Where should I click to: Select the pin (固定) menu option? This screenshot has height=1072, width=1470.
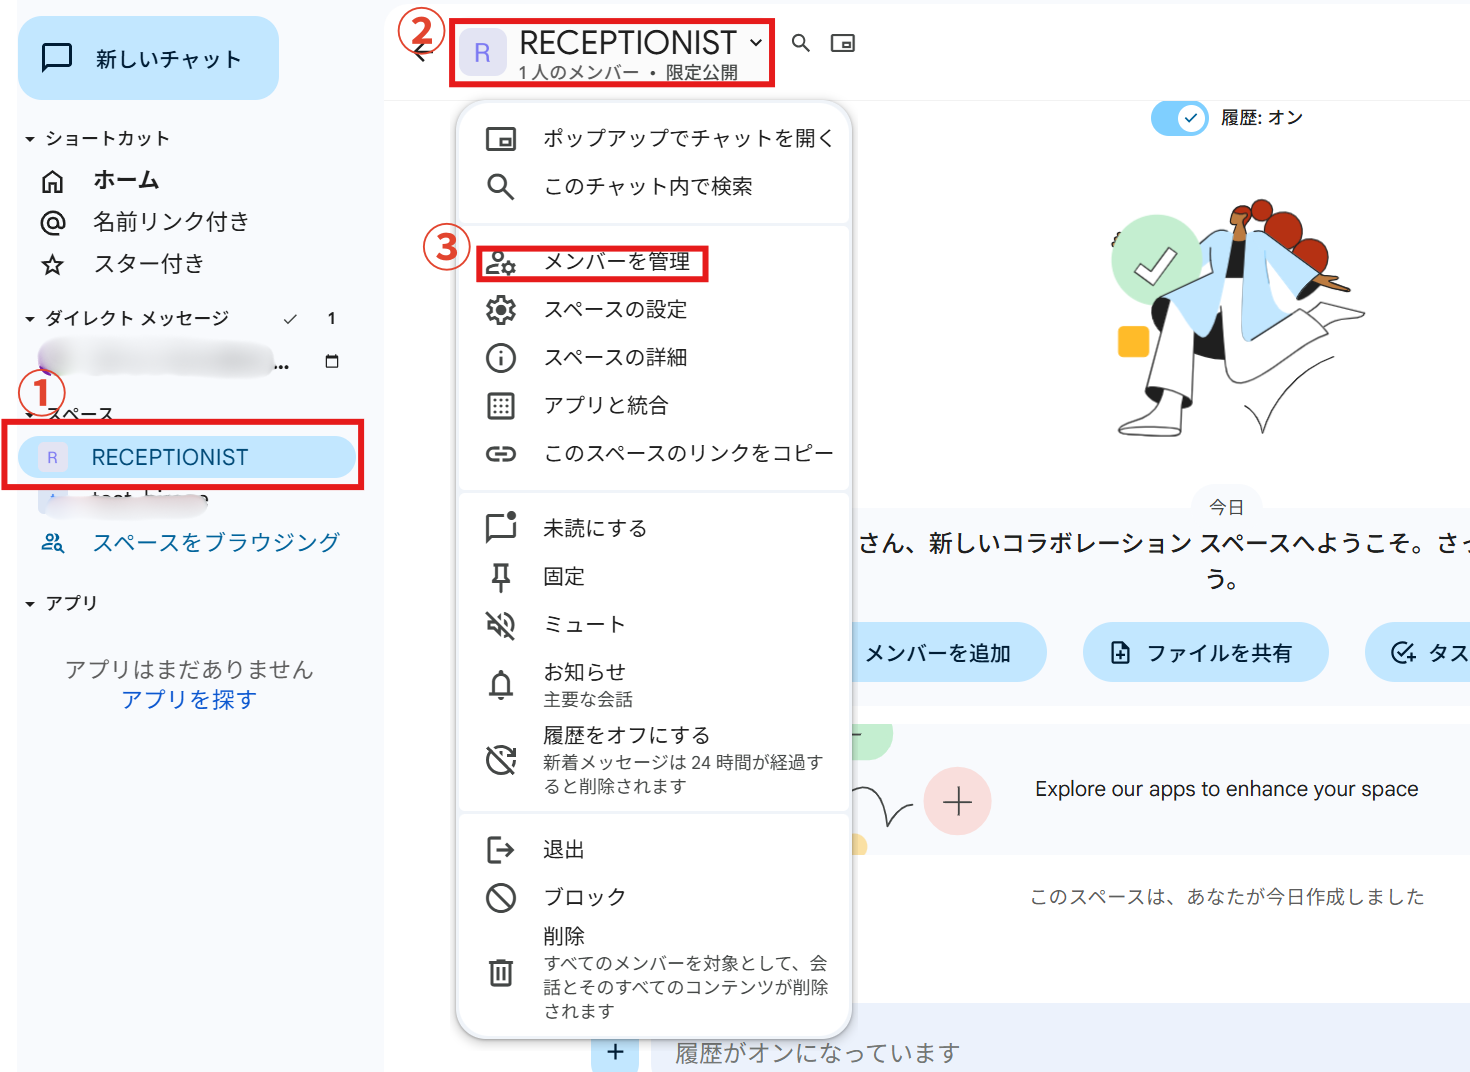(564, 576)
